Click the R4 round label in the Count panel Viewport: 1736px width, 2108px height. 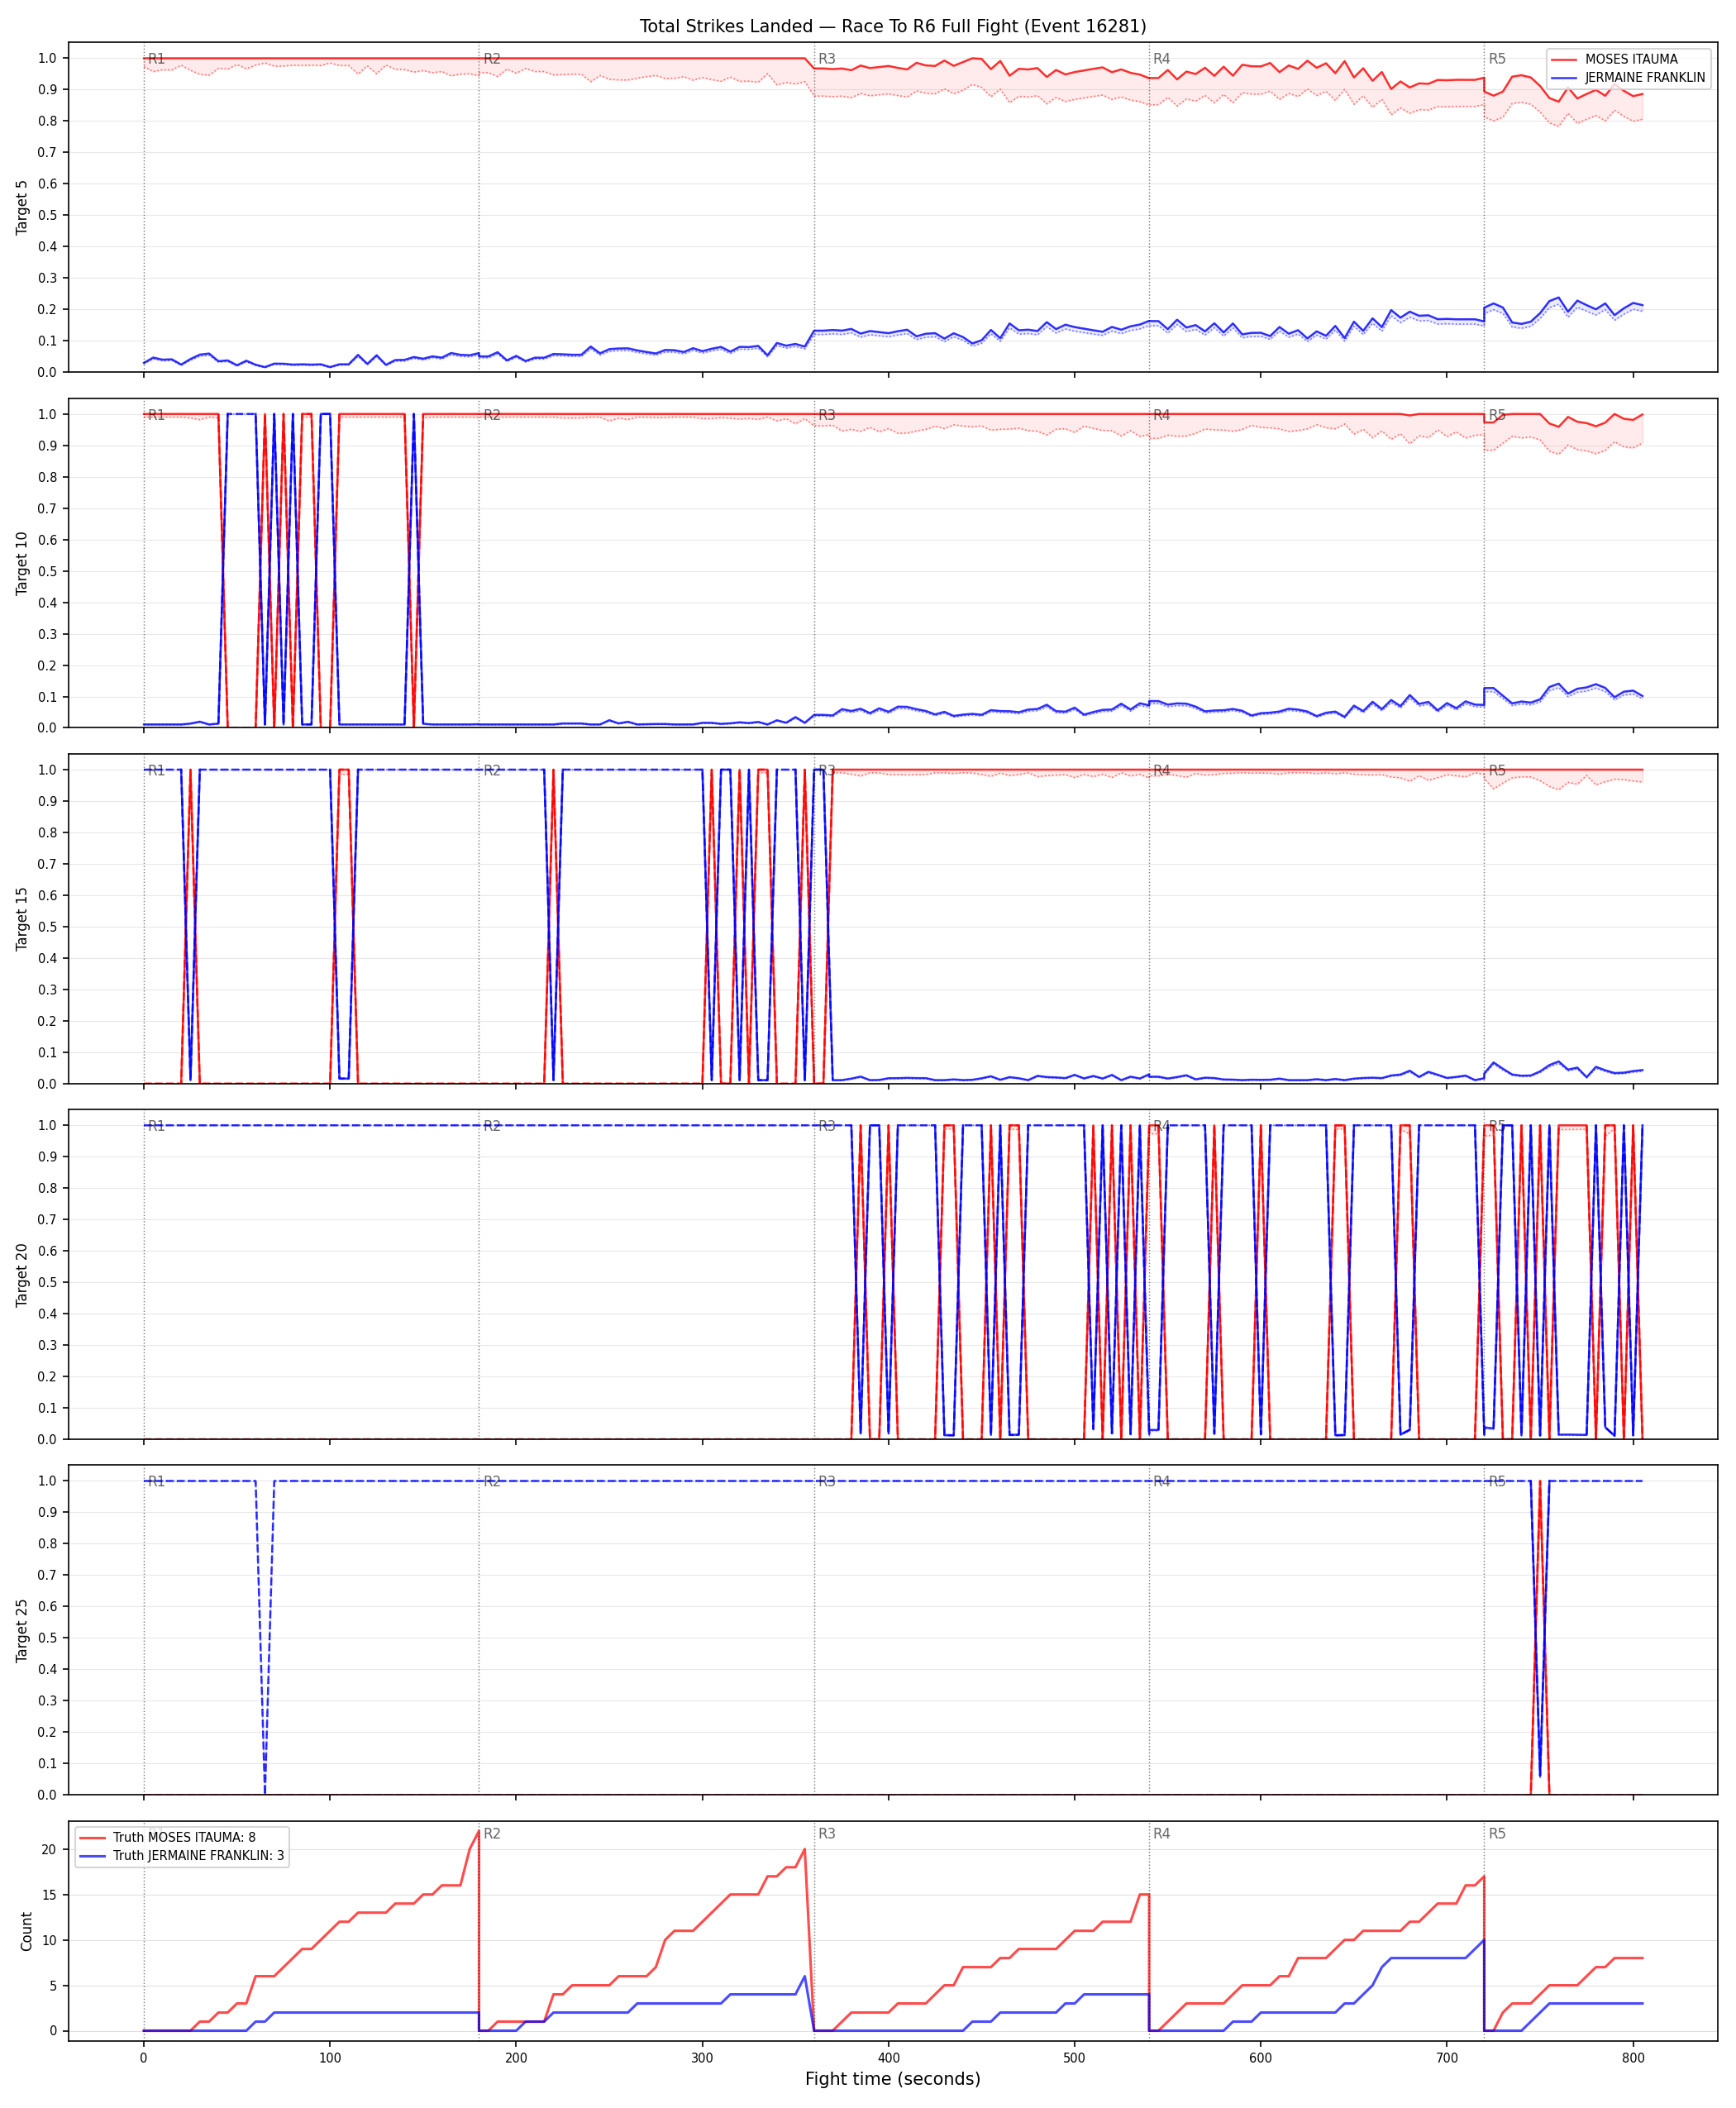pos(1162,1834)
